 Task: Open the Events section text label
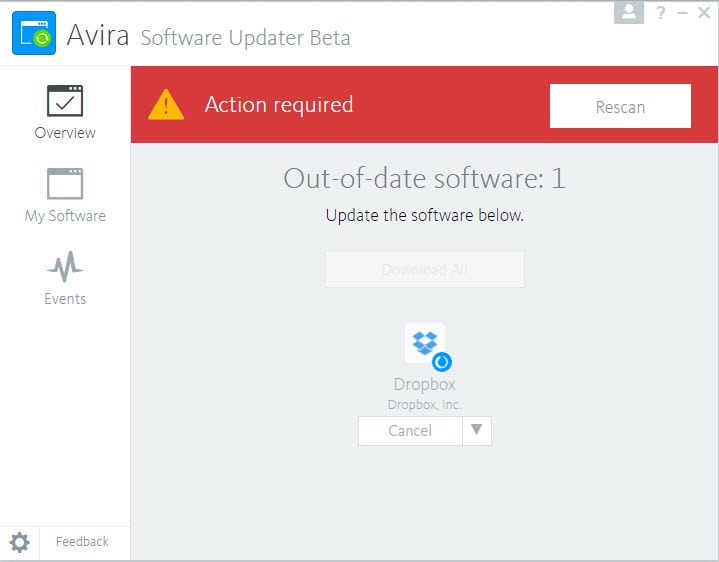pos(65,299)
